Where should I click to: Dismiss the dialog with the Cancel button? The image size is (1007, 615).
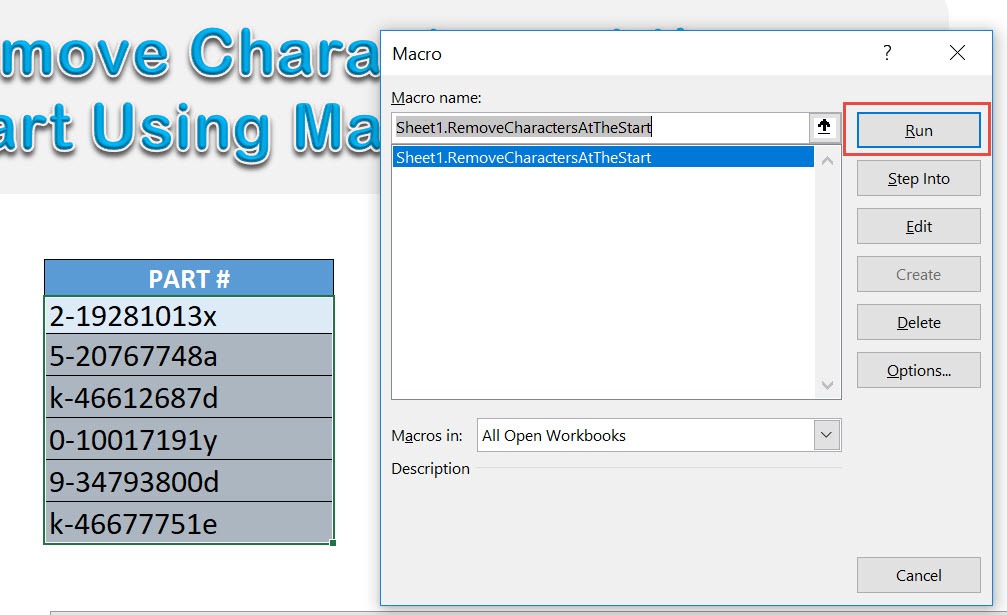[918, 575]
